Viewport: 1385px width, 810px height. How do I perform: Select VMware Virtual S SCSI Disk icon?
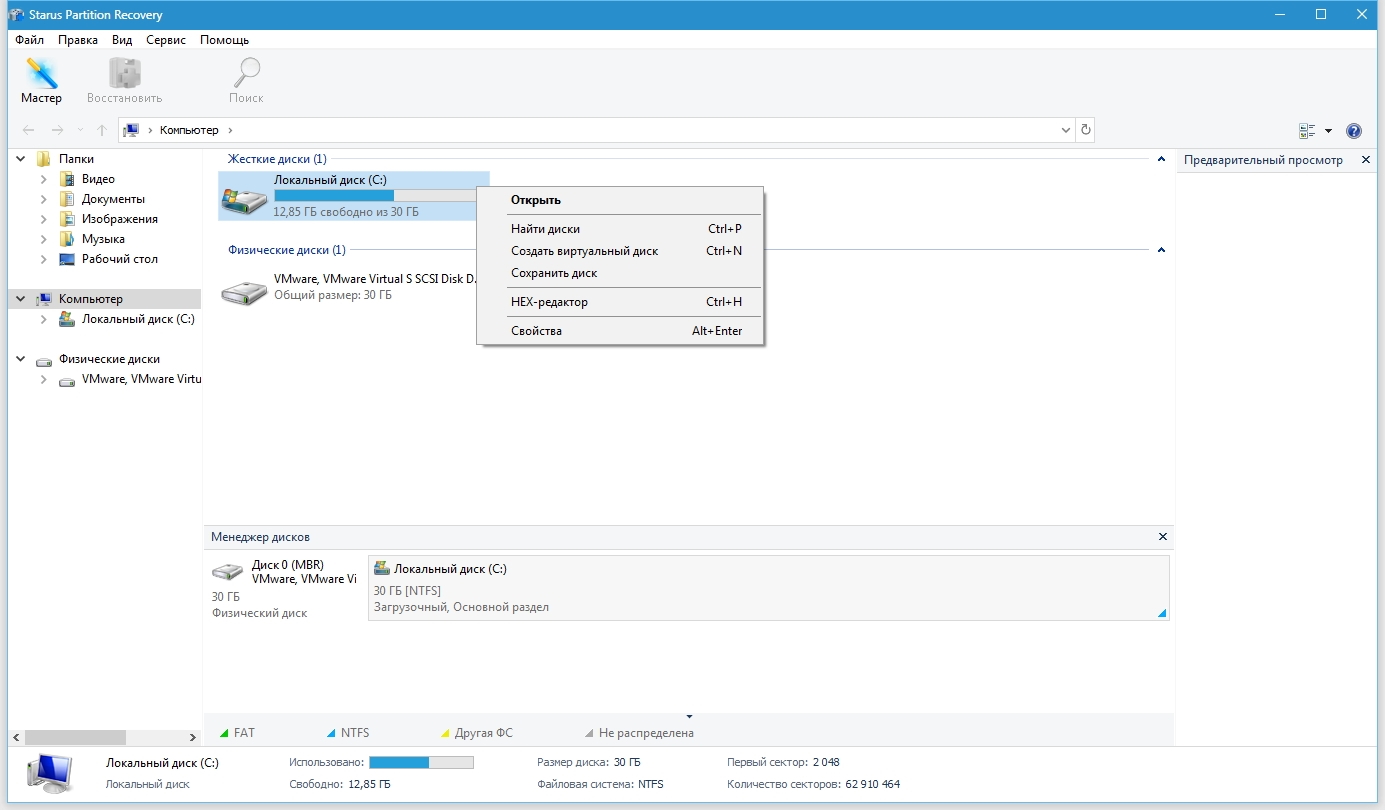point(244,290)
